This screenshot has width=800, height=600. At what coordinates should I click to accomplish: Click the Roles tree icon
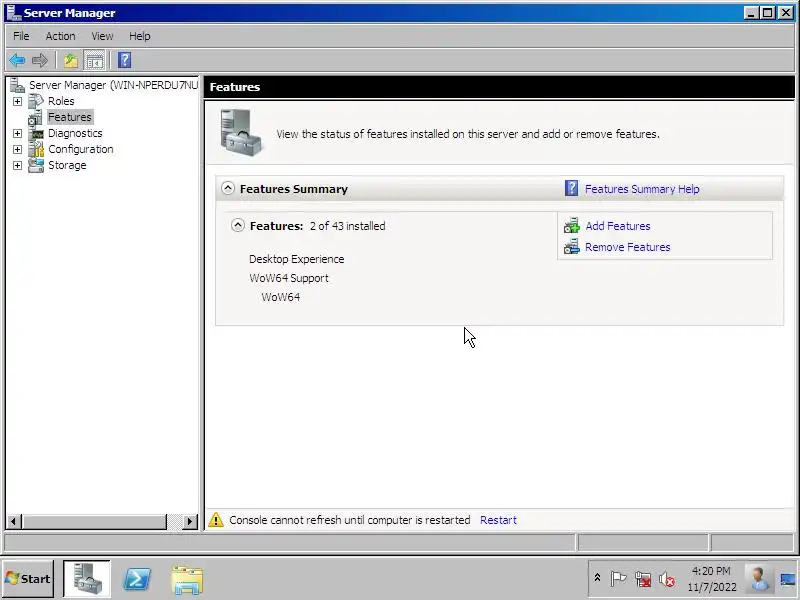pos(36,101)
